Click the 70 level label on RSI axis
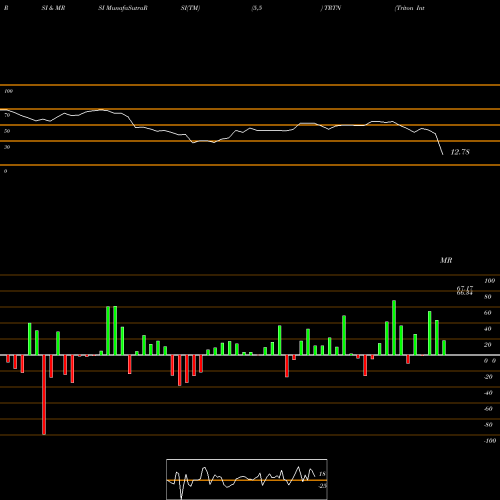This screenshot has height=500, width=500. (x=7, y=115)
